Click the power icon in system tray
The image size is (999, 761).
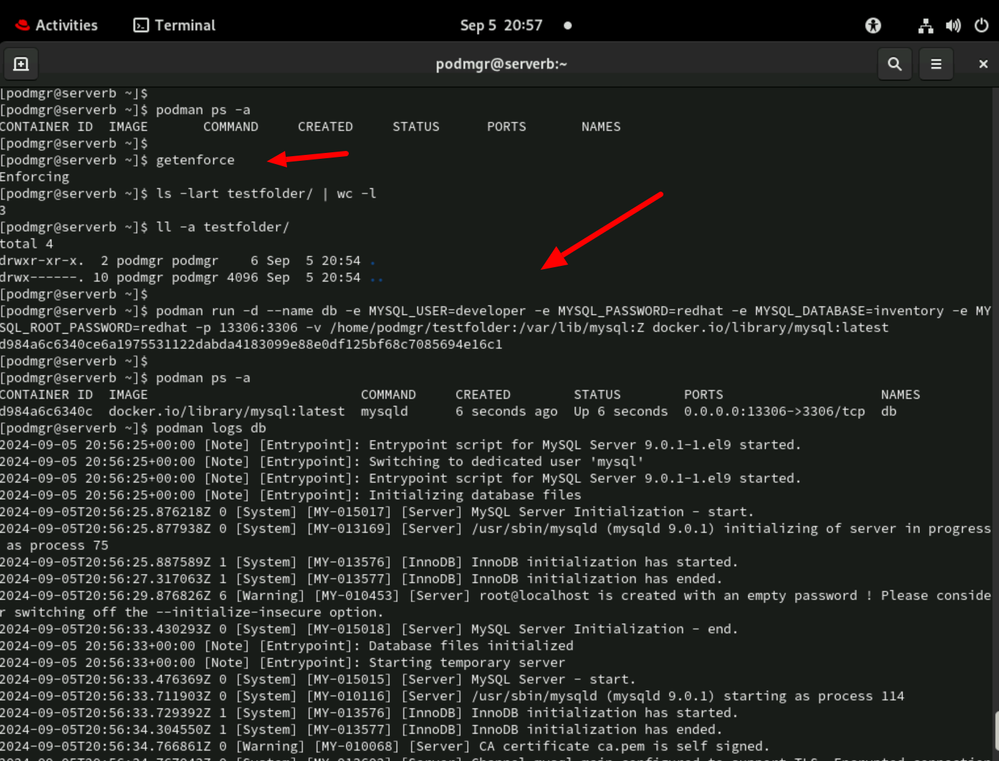coord(981,25)
